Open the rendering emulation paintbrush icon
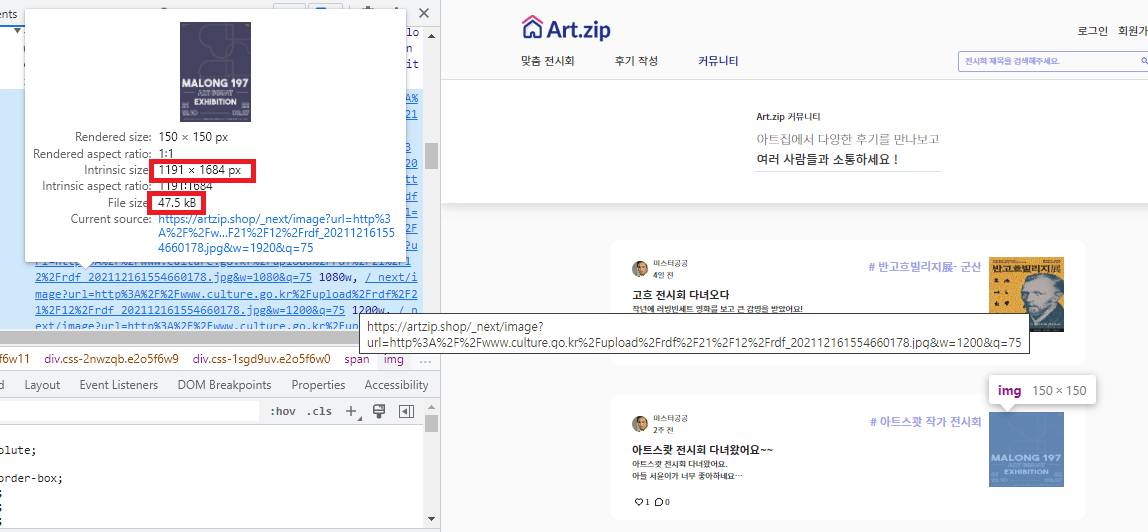The image size is (1148, 532). coord(379,411)
